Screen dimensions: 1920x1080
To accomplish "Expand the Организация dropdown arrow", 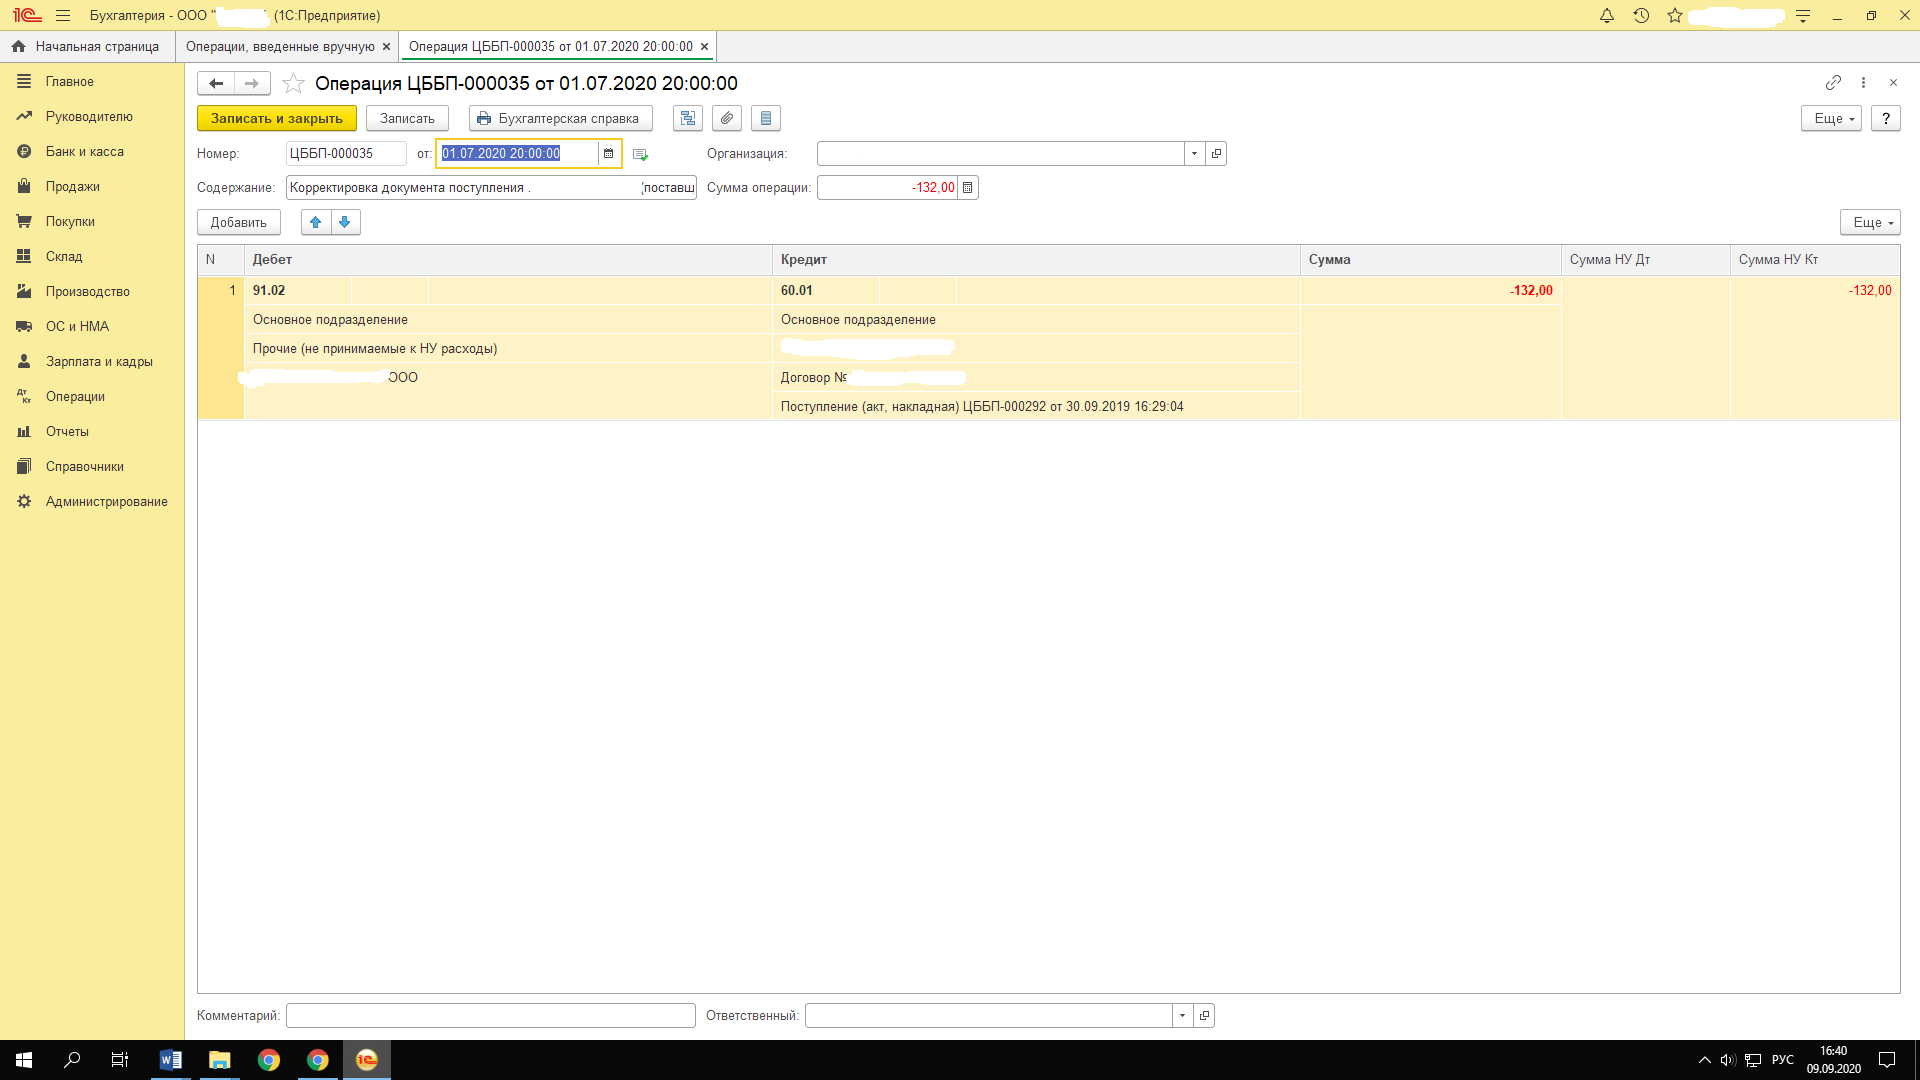I will point(1194,153).
